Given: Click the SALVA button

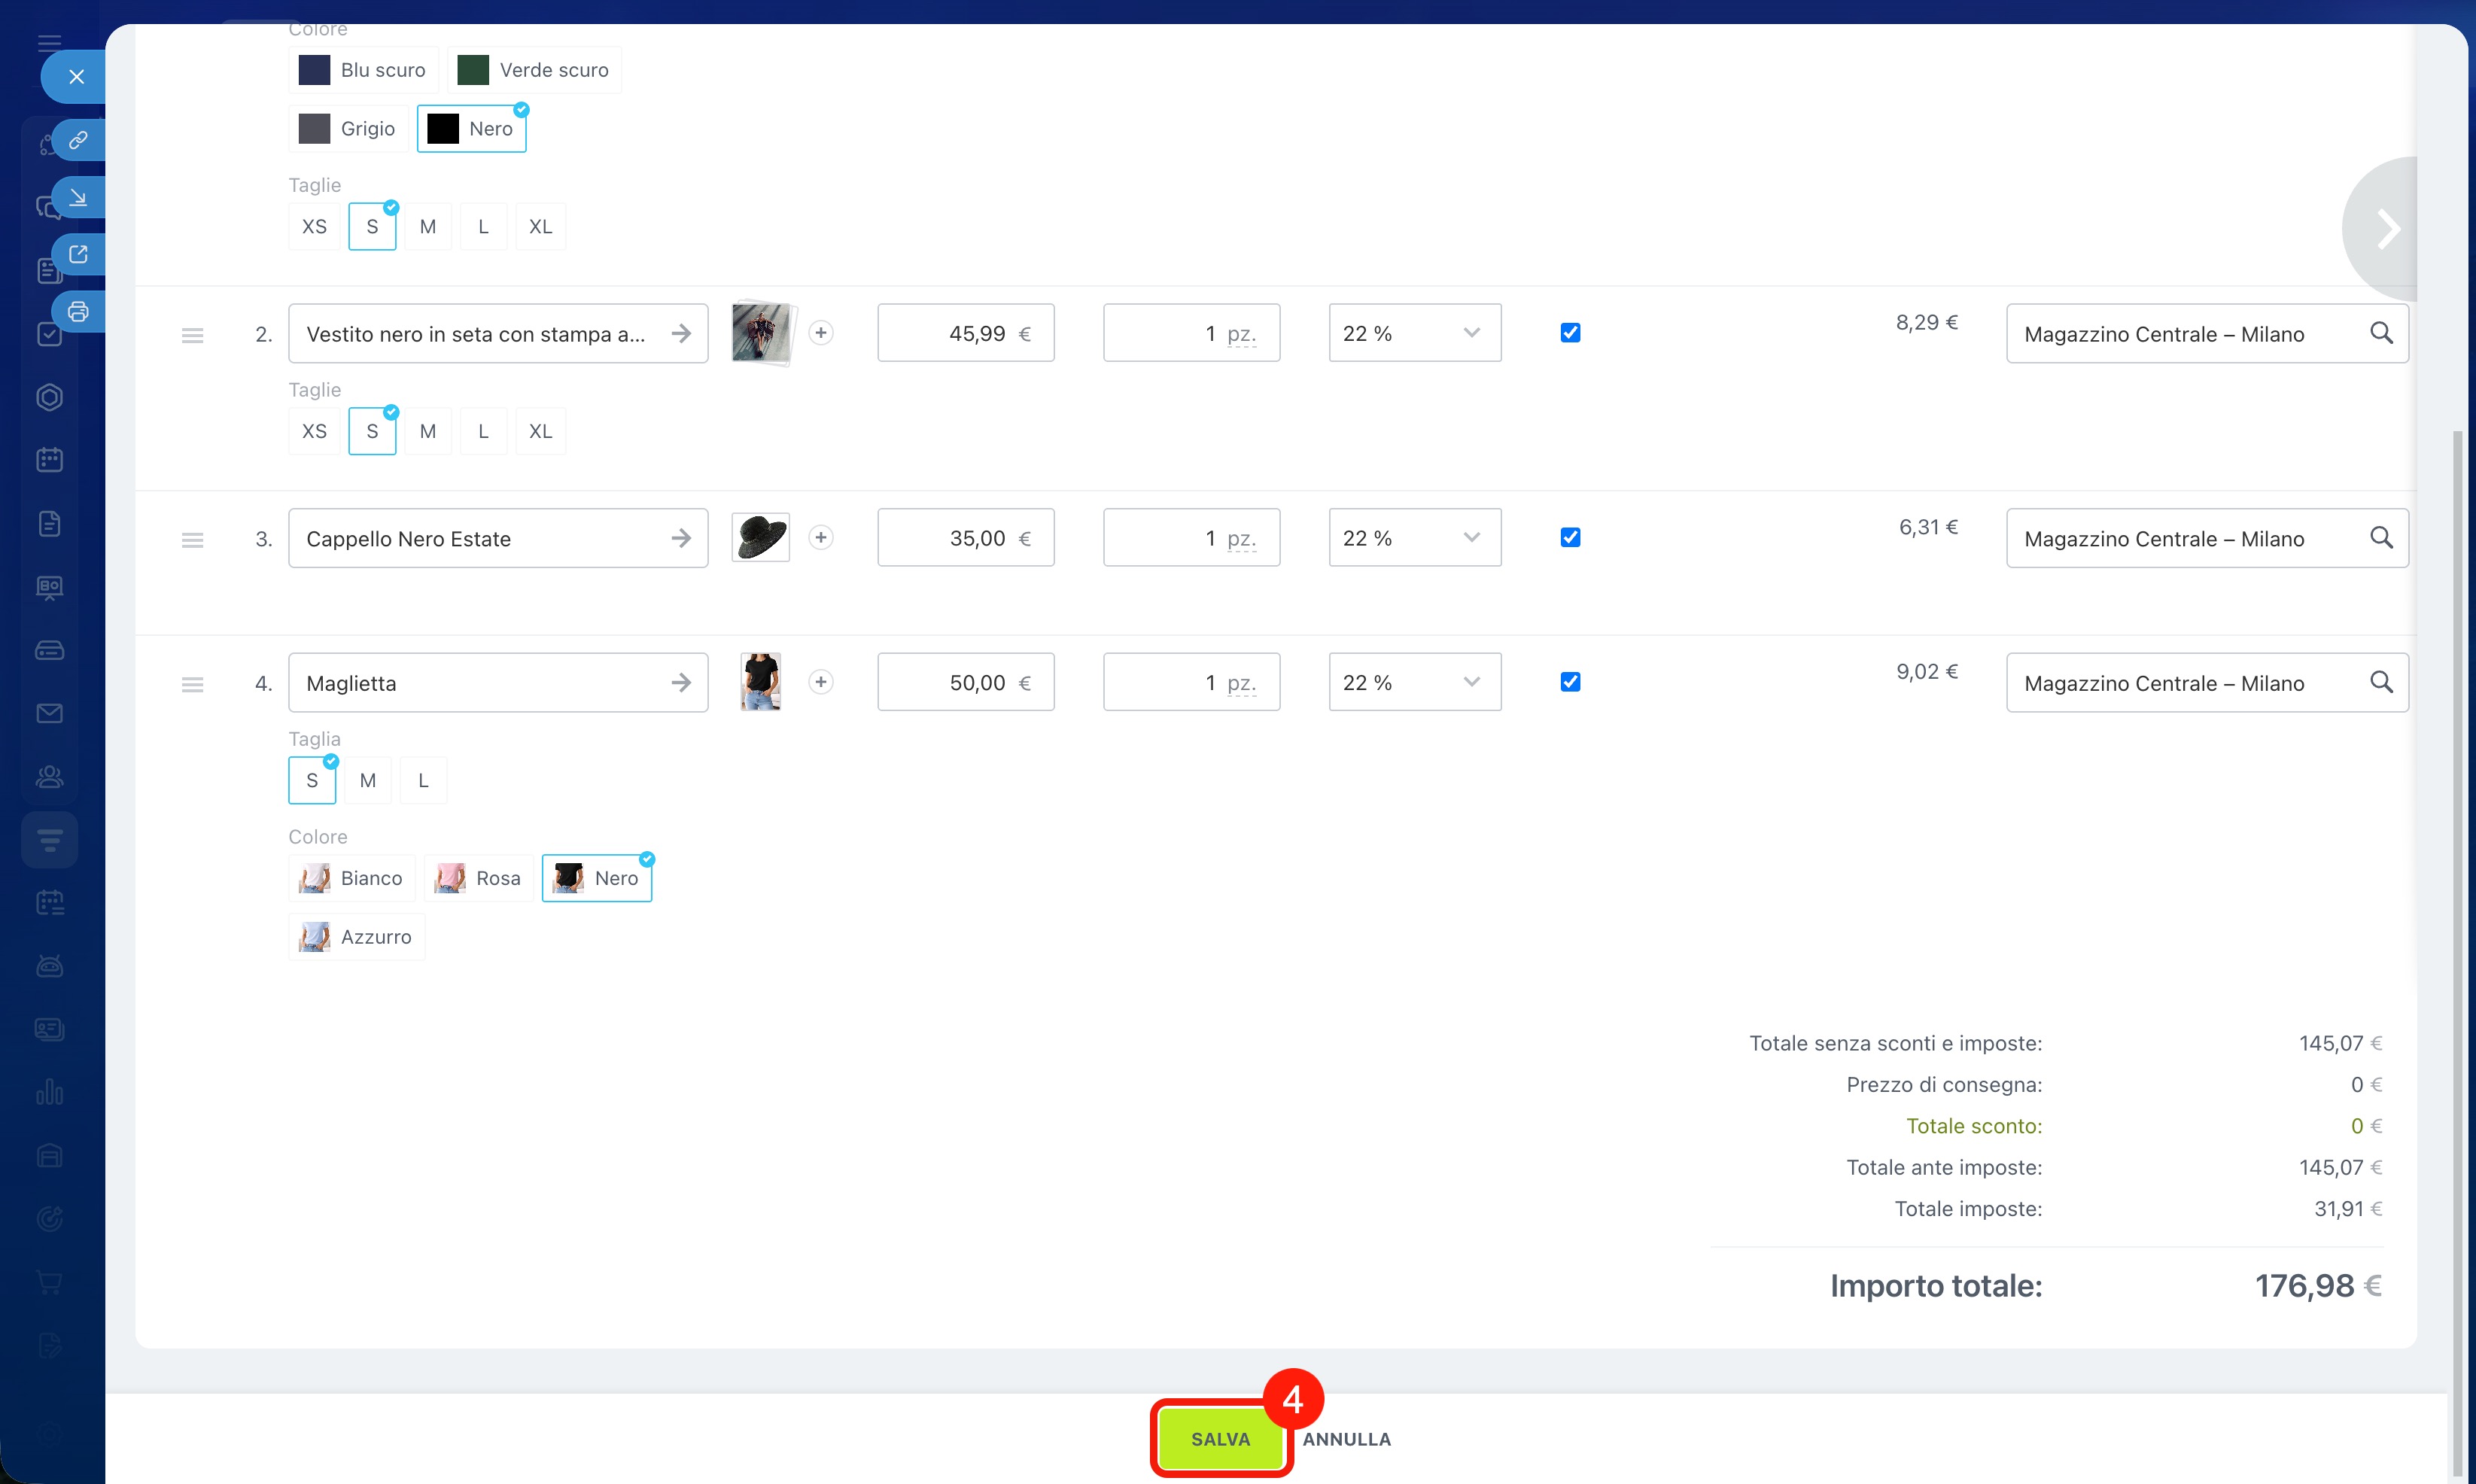Looking at the screenshot, I should pos(1220,1439).
